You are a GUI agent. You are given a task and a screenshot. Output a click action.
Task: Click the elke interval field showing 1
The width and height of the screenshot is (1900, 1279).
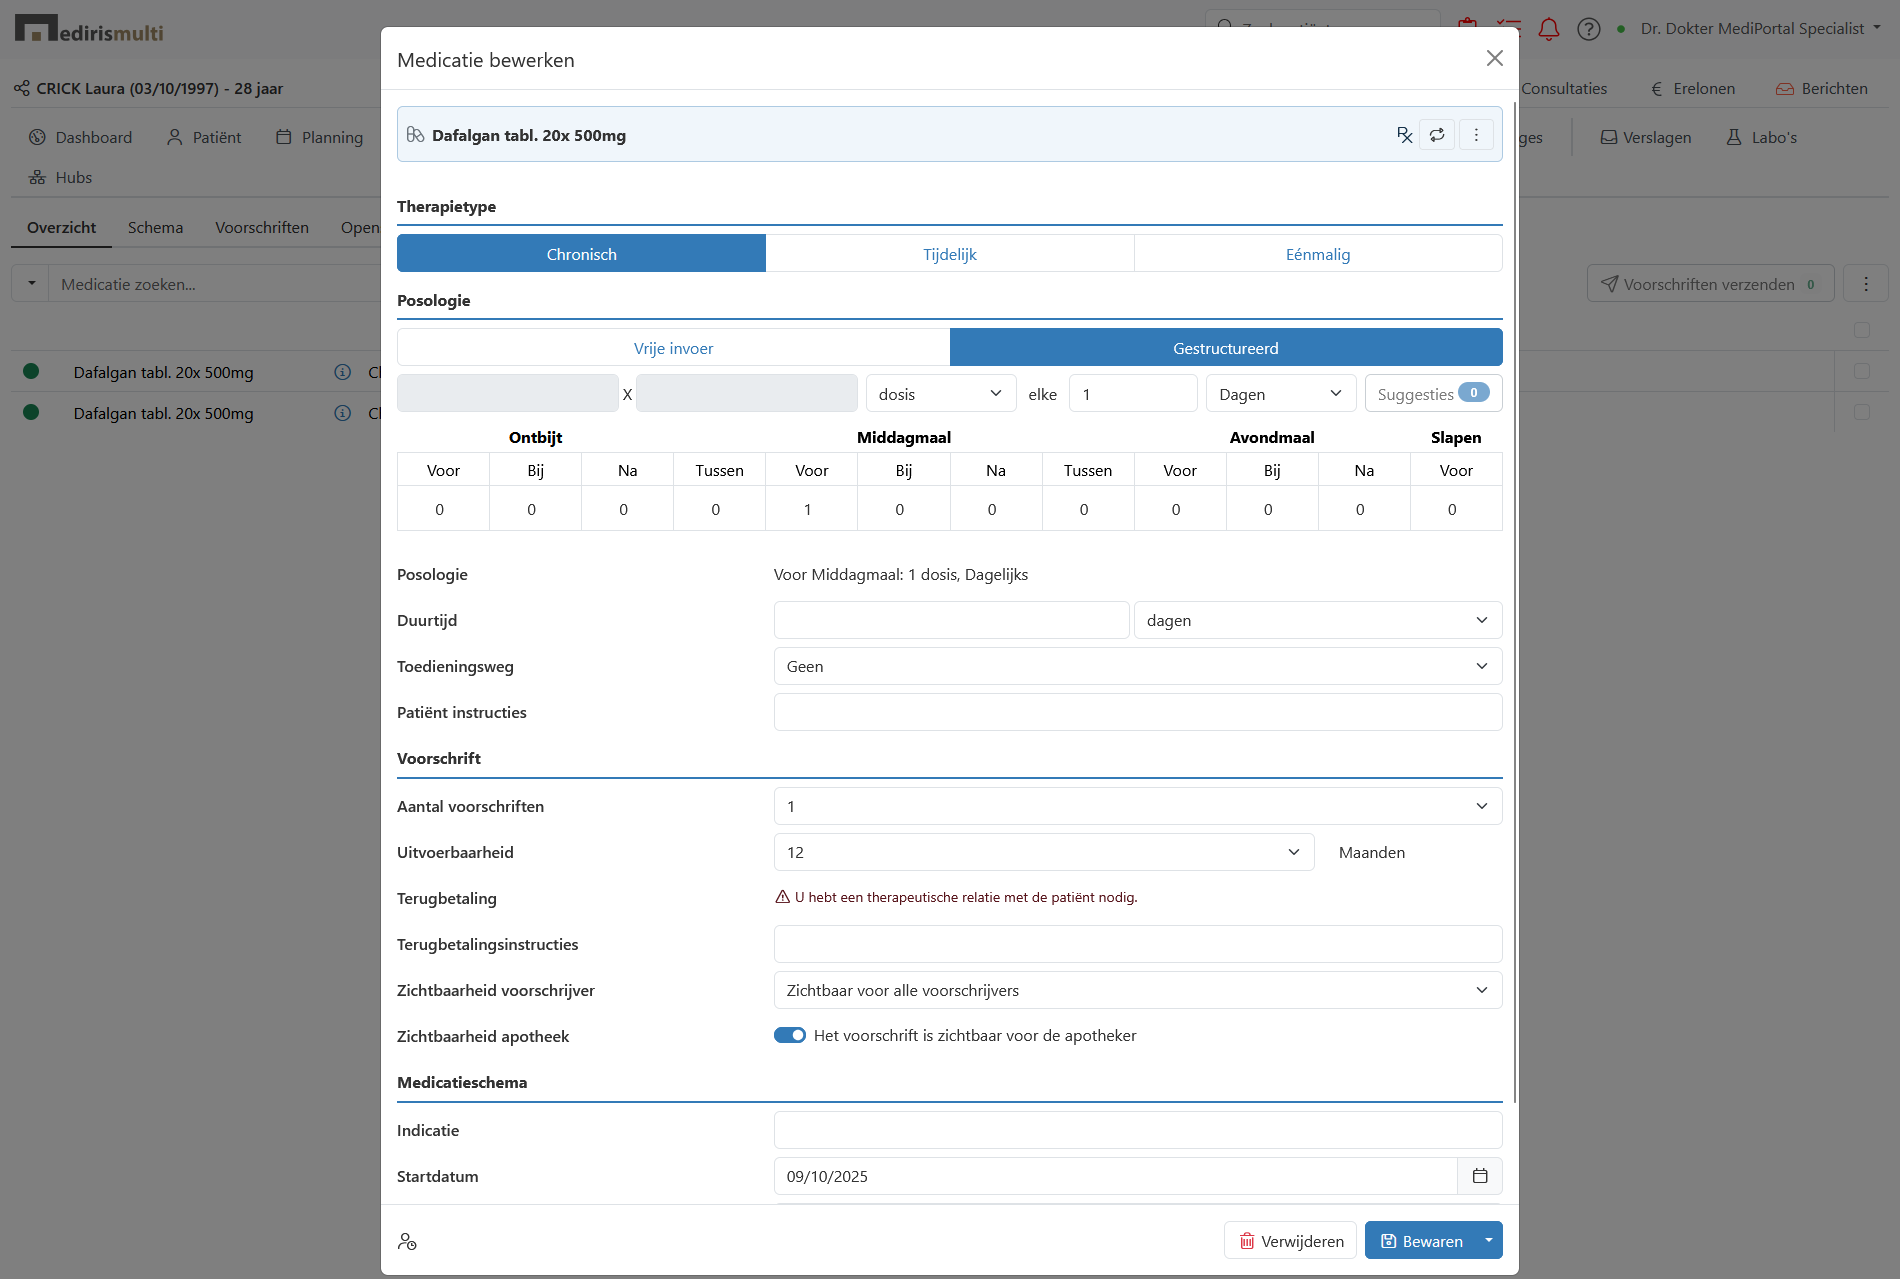click(1133, 394)
